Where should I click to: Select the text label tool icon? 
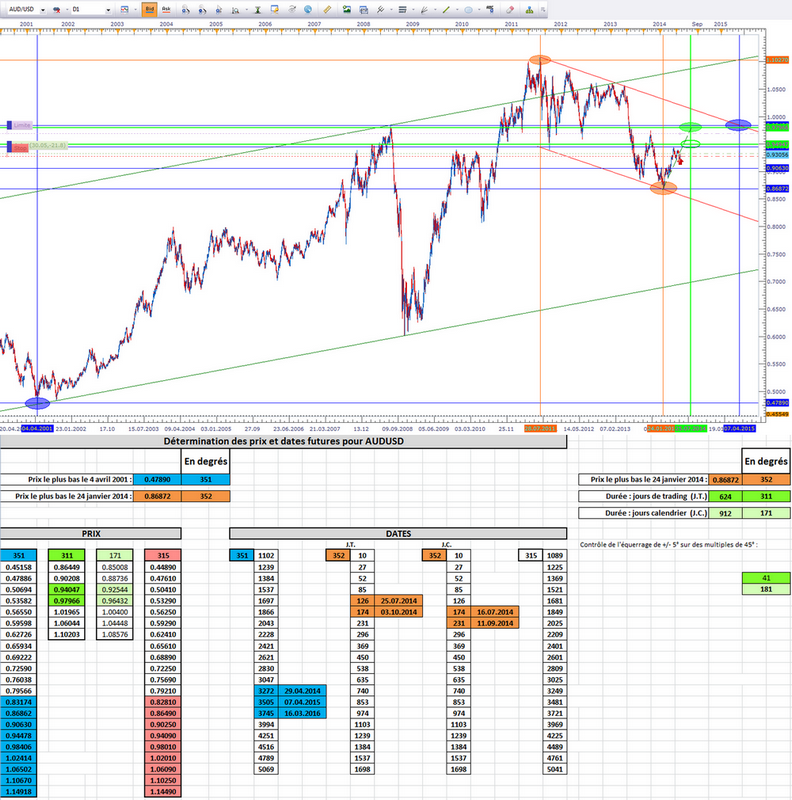point(490,9)
